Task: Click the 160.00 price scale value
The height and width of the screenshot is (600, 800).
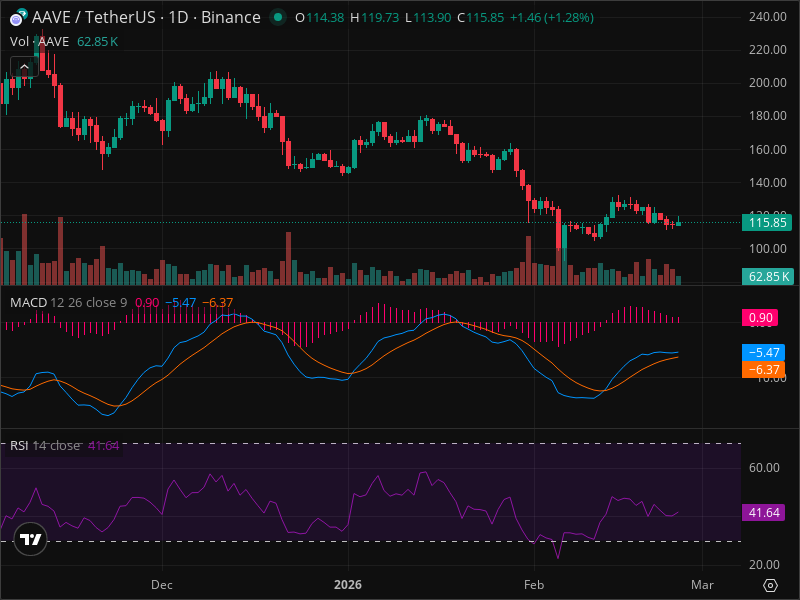Action: point(767,149)
